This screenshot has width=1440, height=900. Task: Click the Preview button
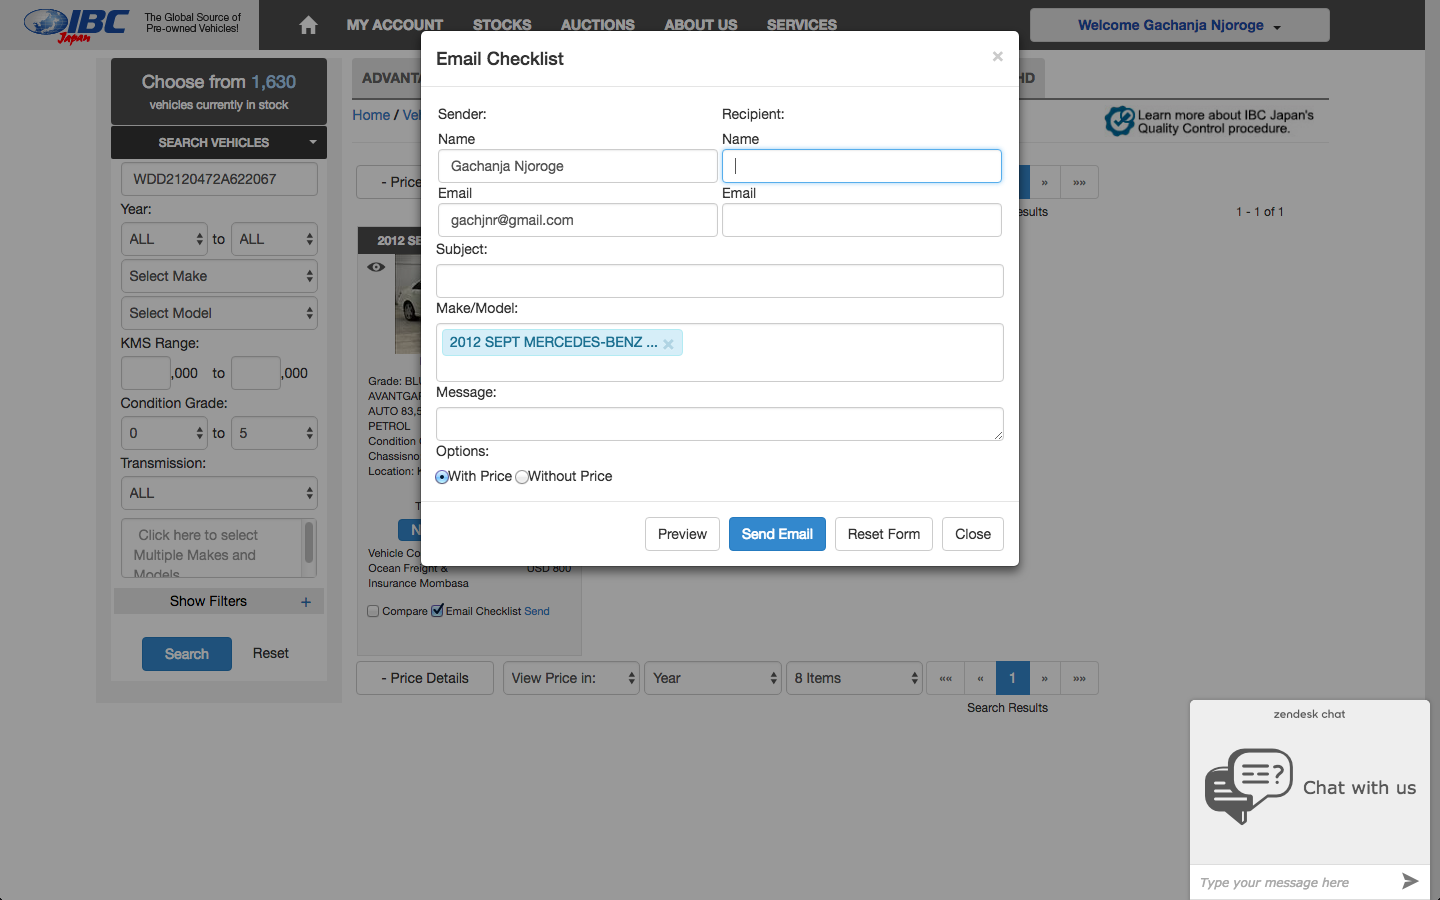(x=682, y=534)
